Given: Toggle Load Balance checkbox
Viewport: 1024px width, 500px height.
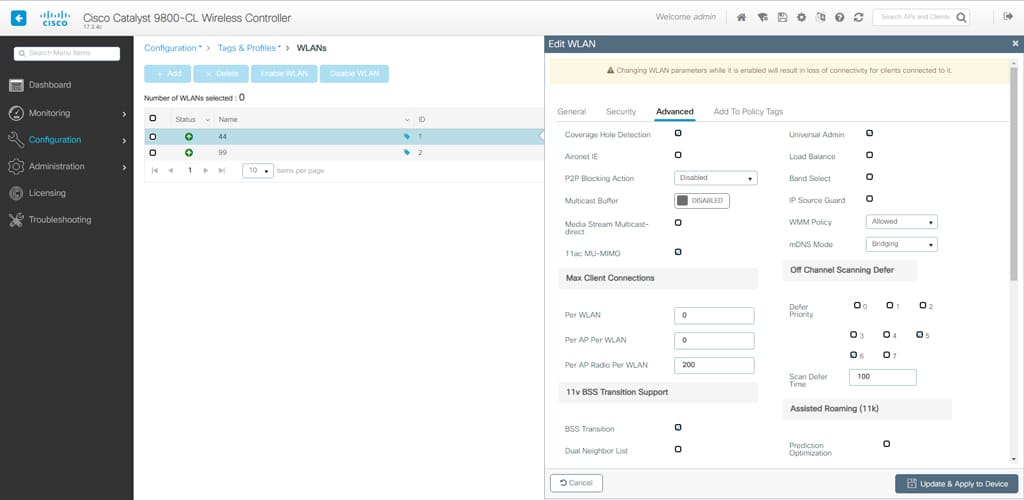Looking at the screenshot, I should (869, 155).
